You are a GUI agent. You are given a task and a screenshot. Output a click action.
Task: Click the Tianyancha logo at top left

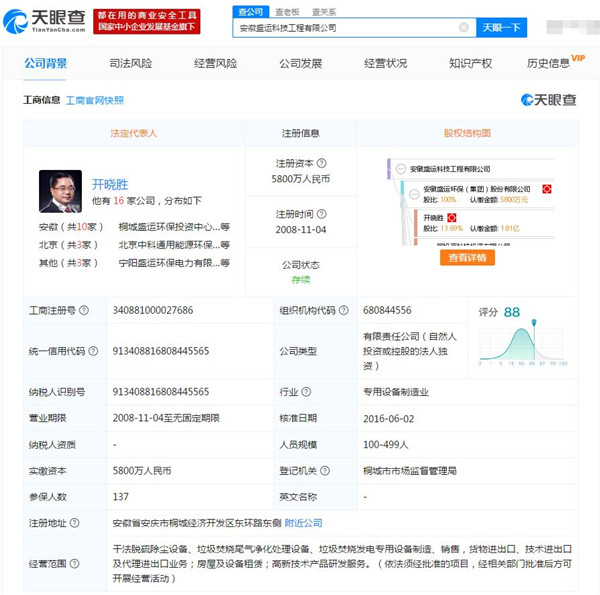pyautogui.click(x=54, y=18)
